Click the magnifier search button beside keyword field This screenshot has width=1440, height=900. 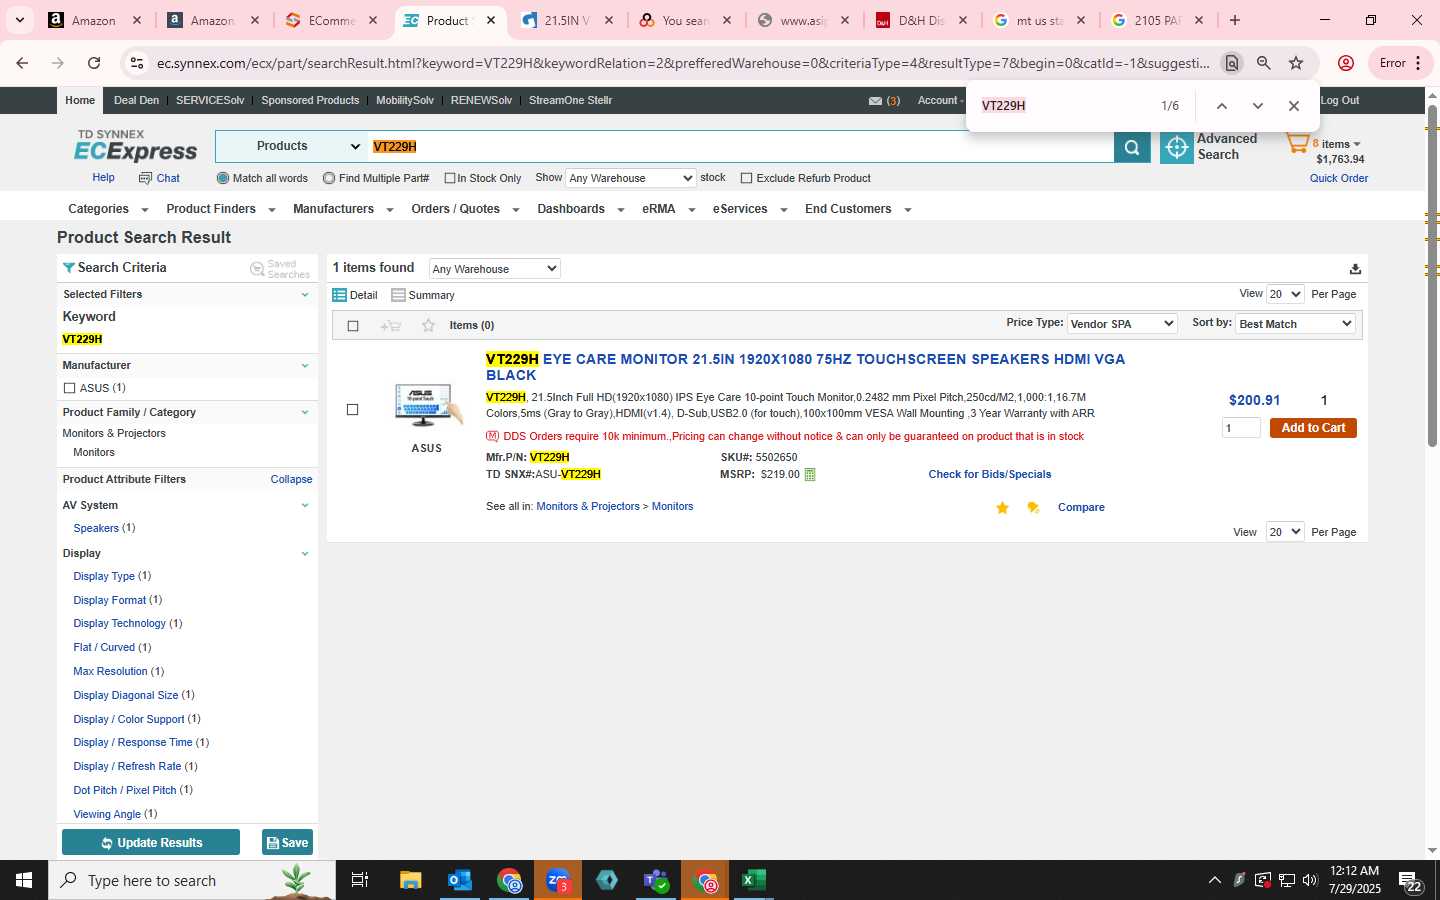coord(1132,147)
